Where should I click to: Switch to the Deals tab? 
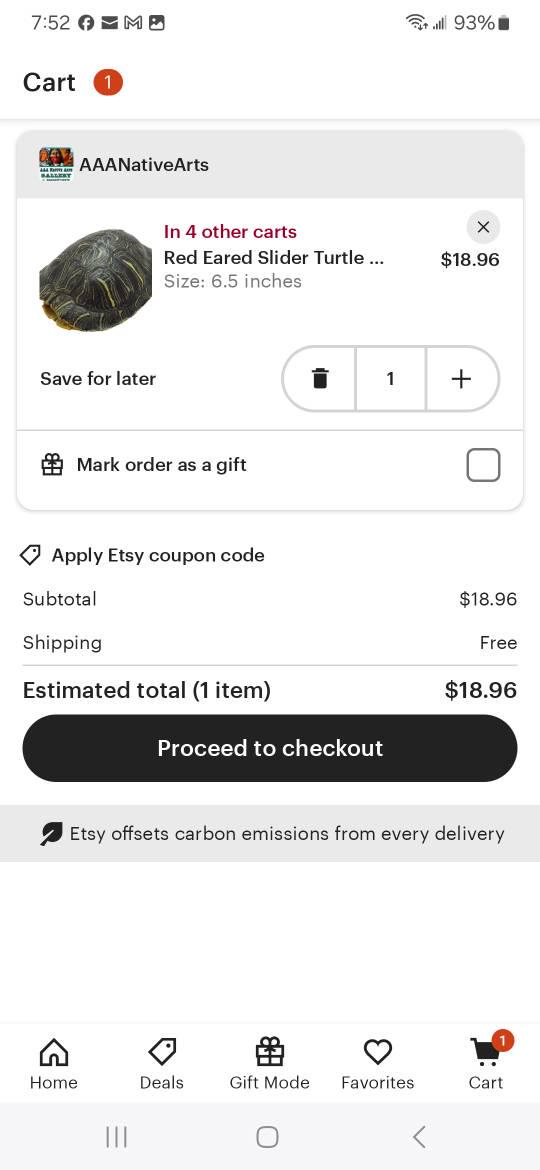(x=162, y=1064)
